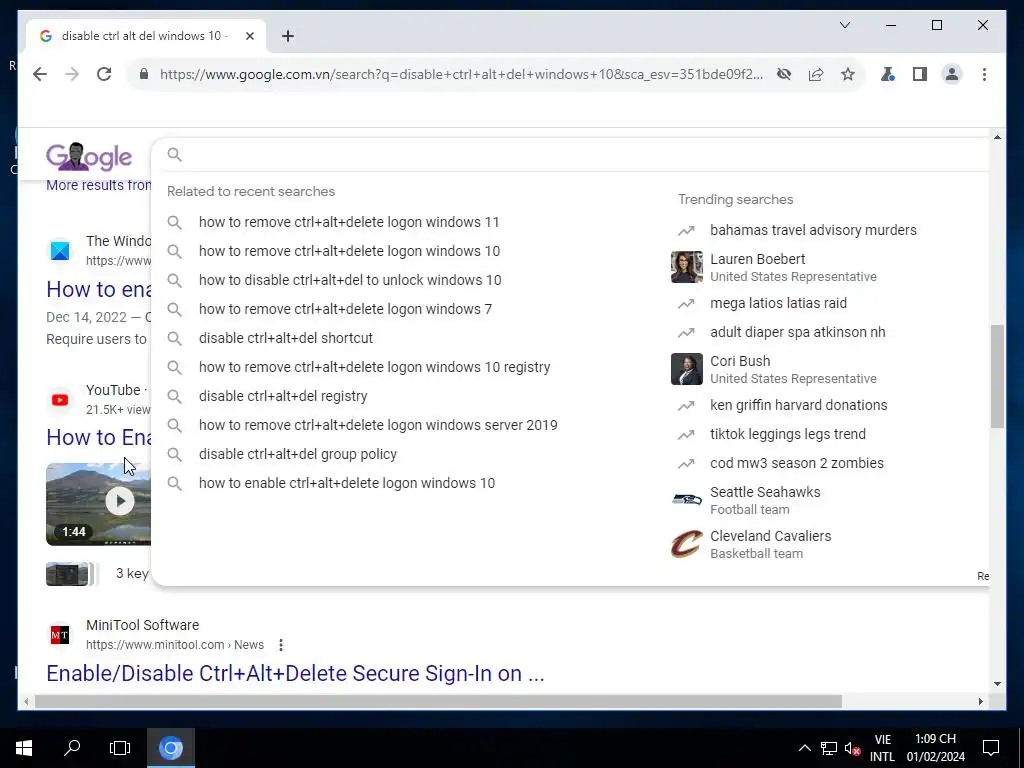This screenshot has height=768, width=1024.
Task: Expand the tab search chevron
Action: tap(844, 25)
